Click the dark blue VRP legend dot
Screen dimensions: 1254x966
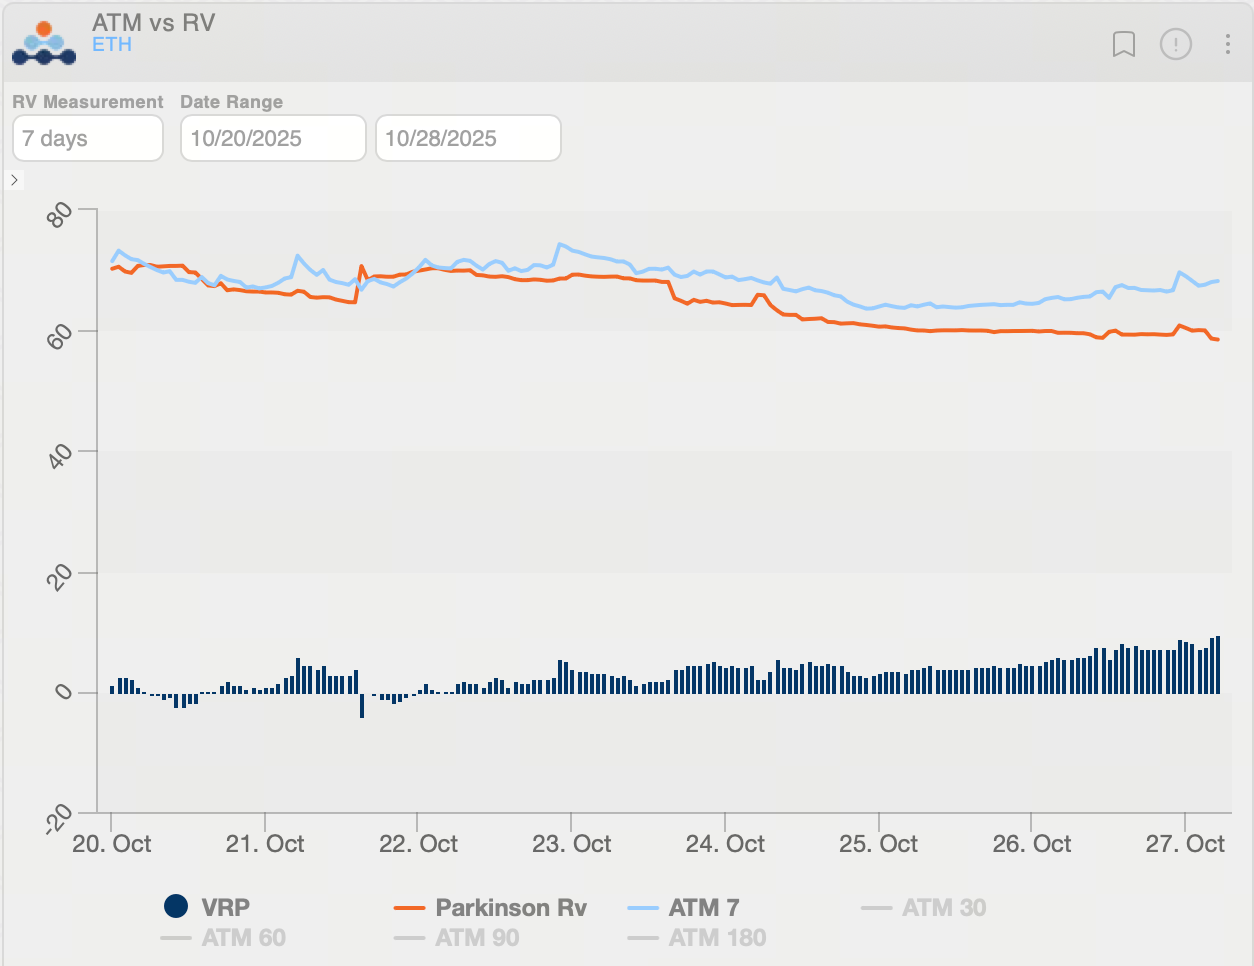pyautogui.click(x=176, y=906)
